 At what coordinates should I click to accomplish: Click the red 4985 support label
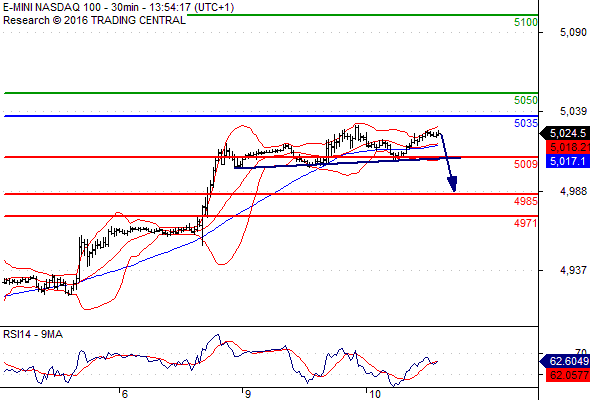tap(526, 201)
